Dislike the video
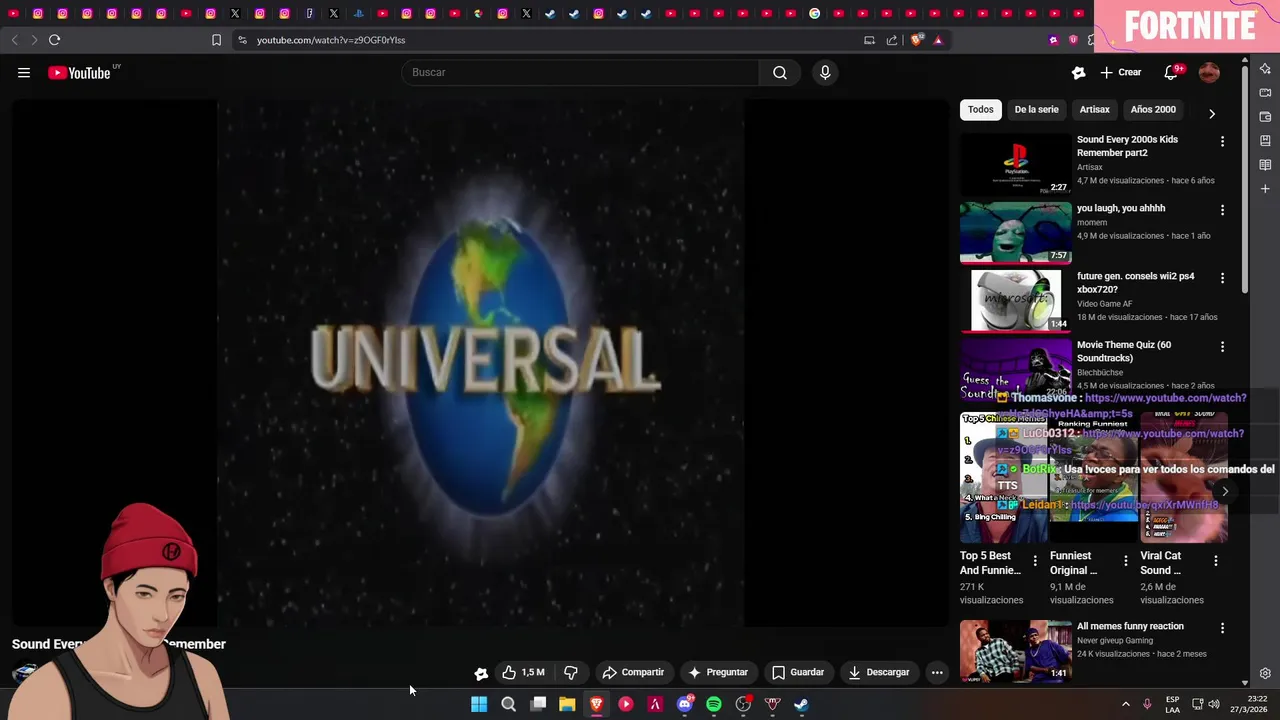The height and width of the screenshot is (720, 1280). point(571,673)
